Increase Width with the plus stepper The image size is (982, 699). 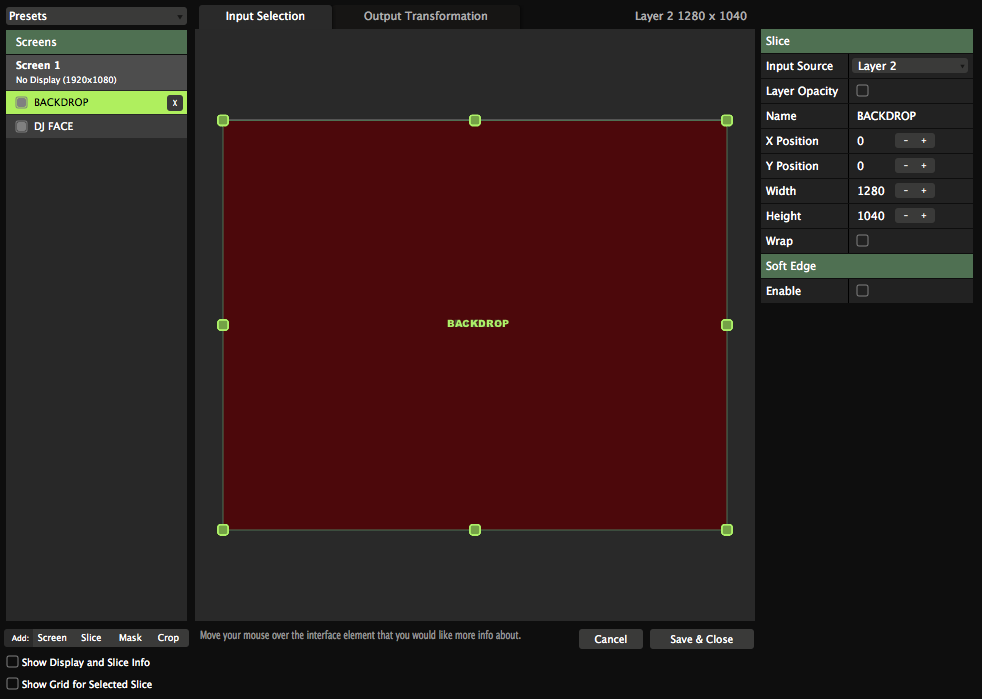[x=924, y=191]
